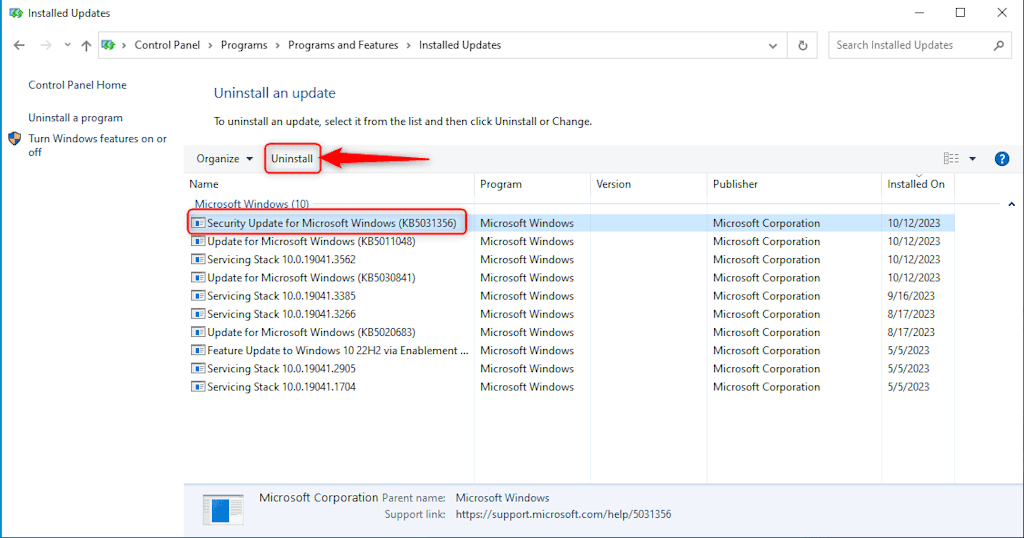
Task: Expand chevron after Programs breadcrumb
Action: (278, 45)
